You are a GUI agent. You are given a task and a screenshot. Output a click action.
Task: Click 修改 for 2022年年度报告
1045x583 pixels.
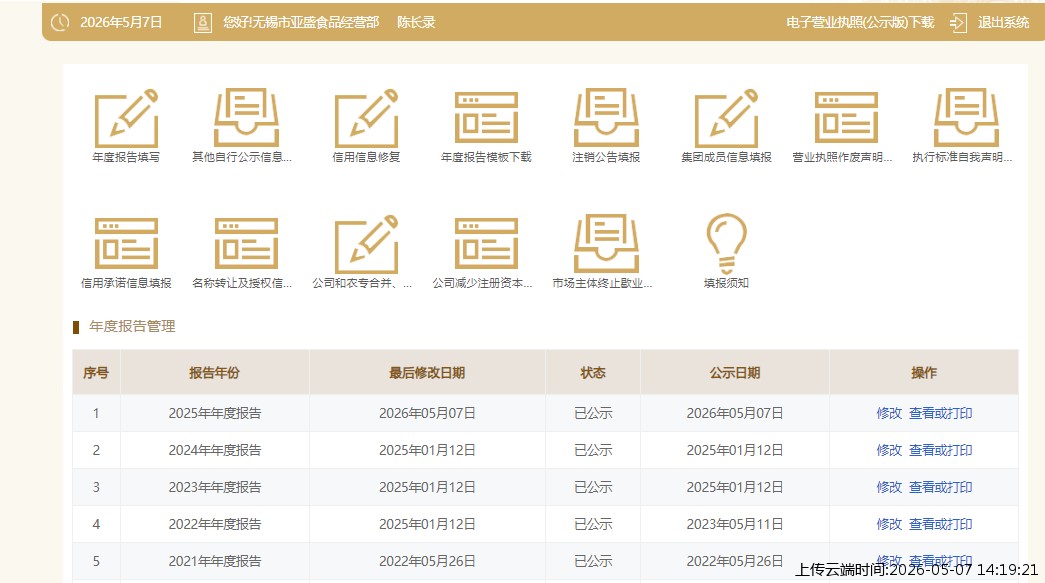(x=889, y=524)
